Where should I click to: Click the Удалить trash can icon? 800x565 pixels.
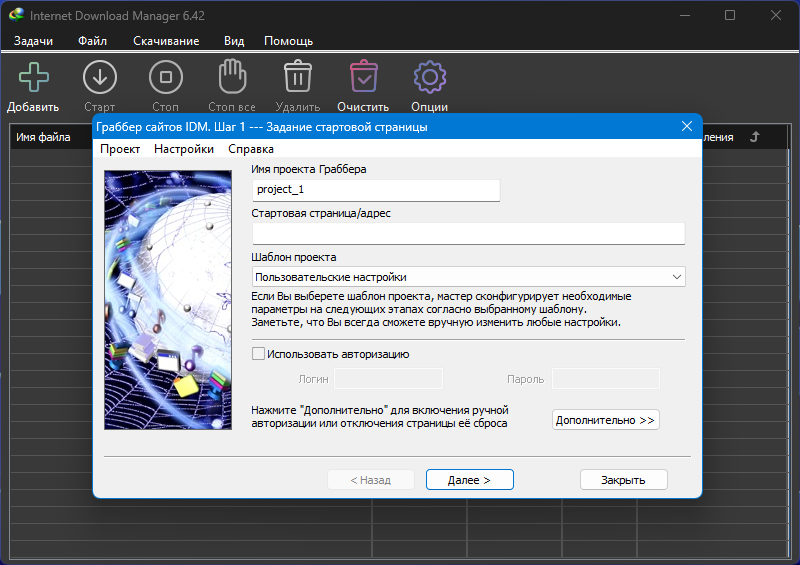coord(298,77)
